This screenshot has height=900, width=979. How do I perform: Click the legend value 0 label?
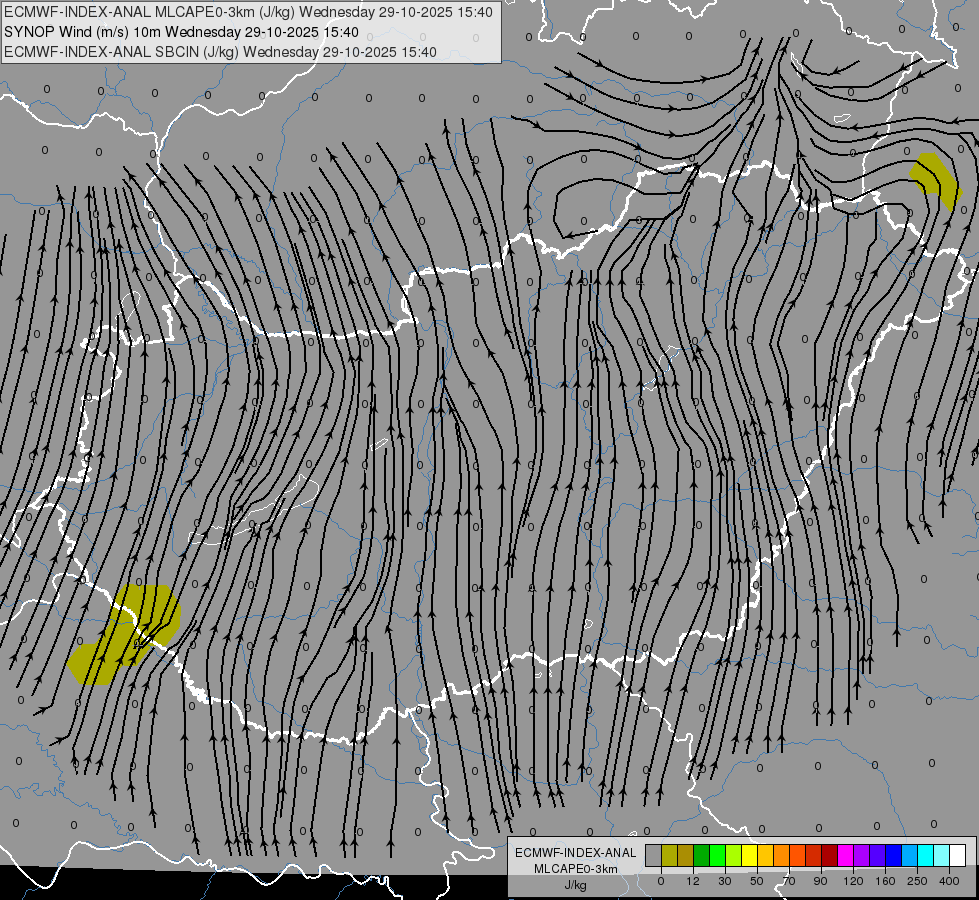661,881
